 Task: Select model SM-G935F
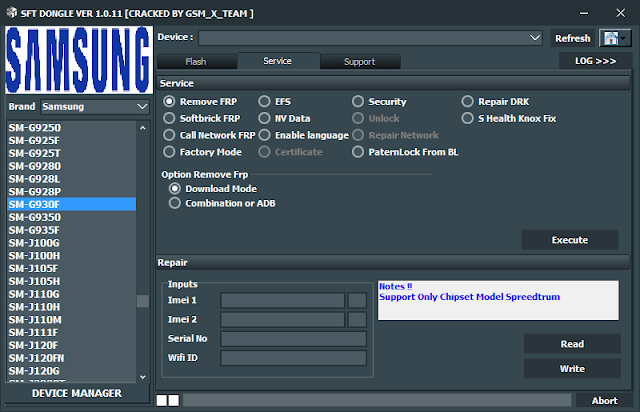tap(71, 230)
